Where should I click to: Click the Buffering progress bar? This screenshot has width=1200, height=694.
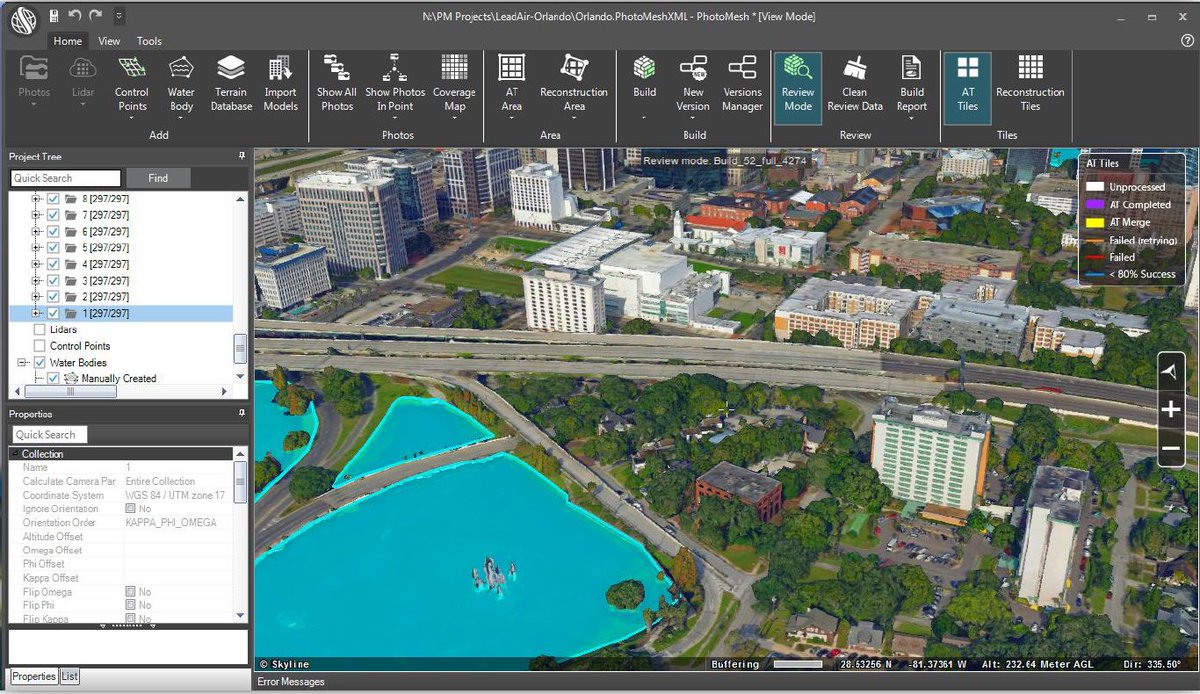(798, 664)
